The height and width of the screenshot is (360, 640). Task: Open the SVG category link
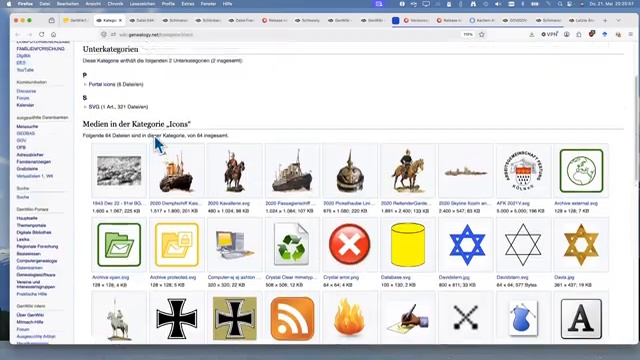(94, 107)
